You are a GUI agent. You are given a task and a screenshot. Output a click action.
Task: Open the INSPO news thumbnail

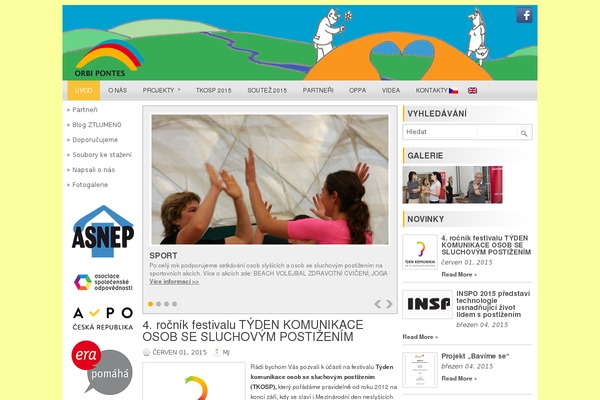pyautogui.click(x=427, y=304)
